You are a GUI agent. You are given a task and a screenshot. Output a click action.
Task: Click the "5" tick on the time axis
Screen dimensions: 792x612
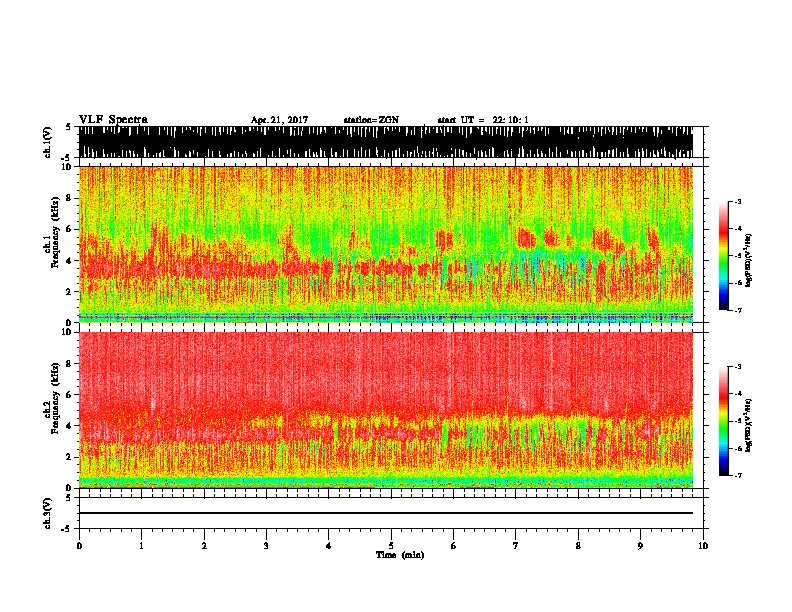click(x=391, y=546)
